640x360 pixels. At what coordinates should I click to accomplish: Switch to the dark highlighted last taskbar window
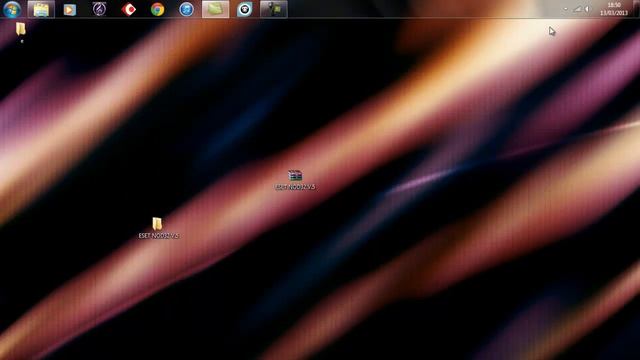click(273, 9)
